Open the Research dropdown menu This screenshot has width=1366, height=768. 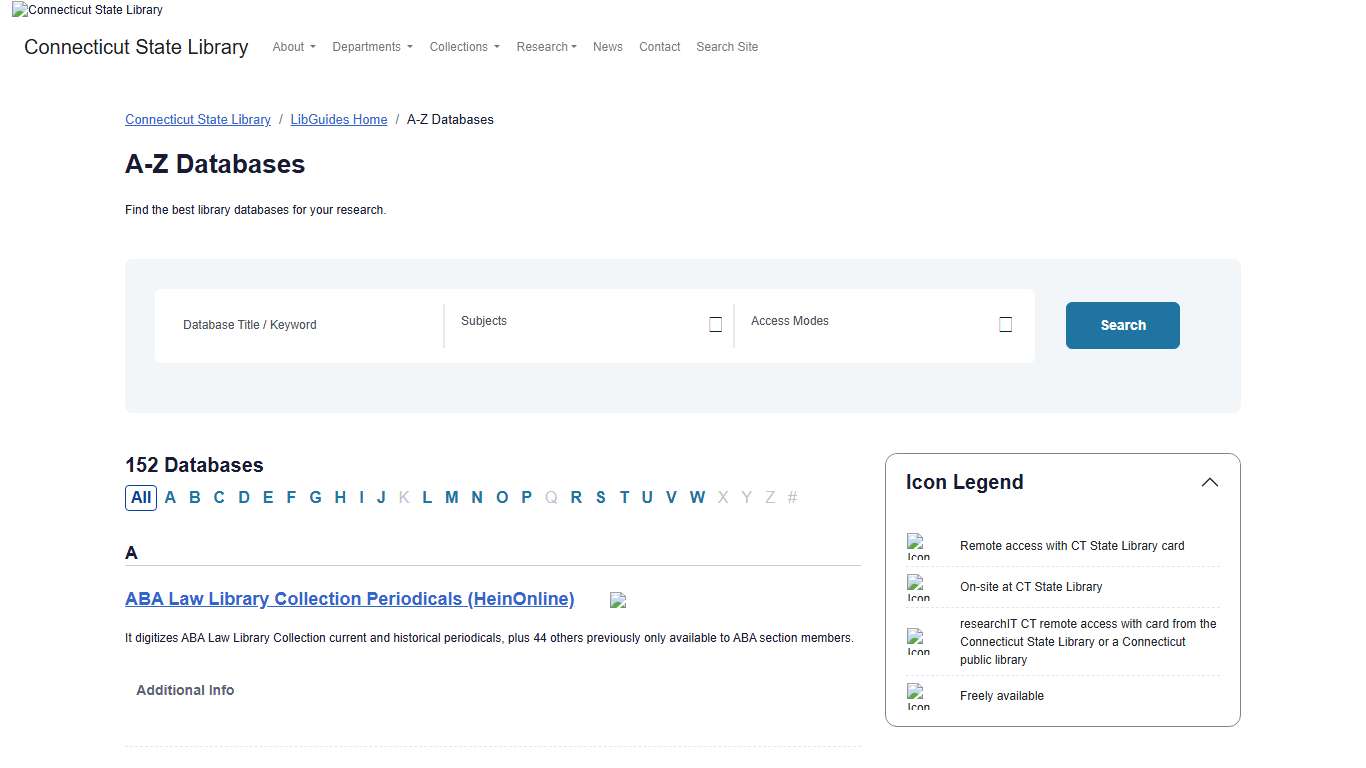546,46
